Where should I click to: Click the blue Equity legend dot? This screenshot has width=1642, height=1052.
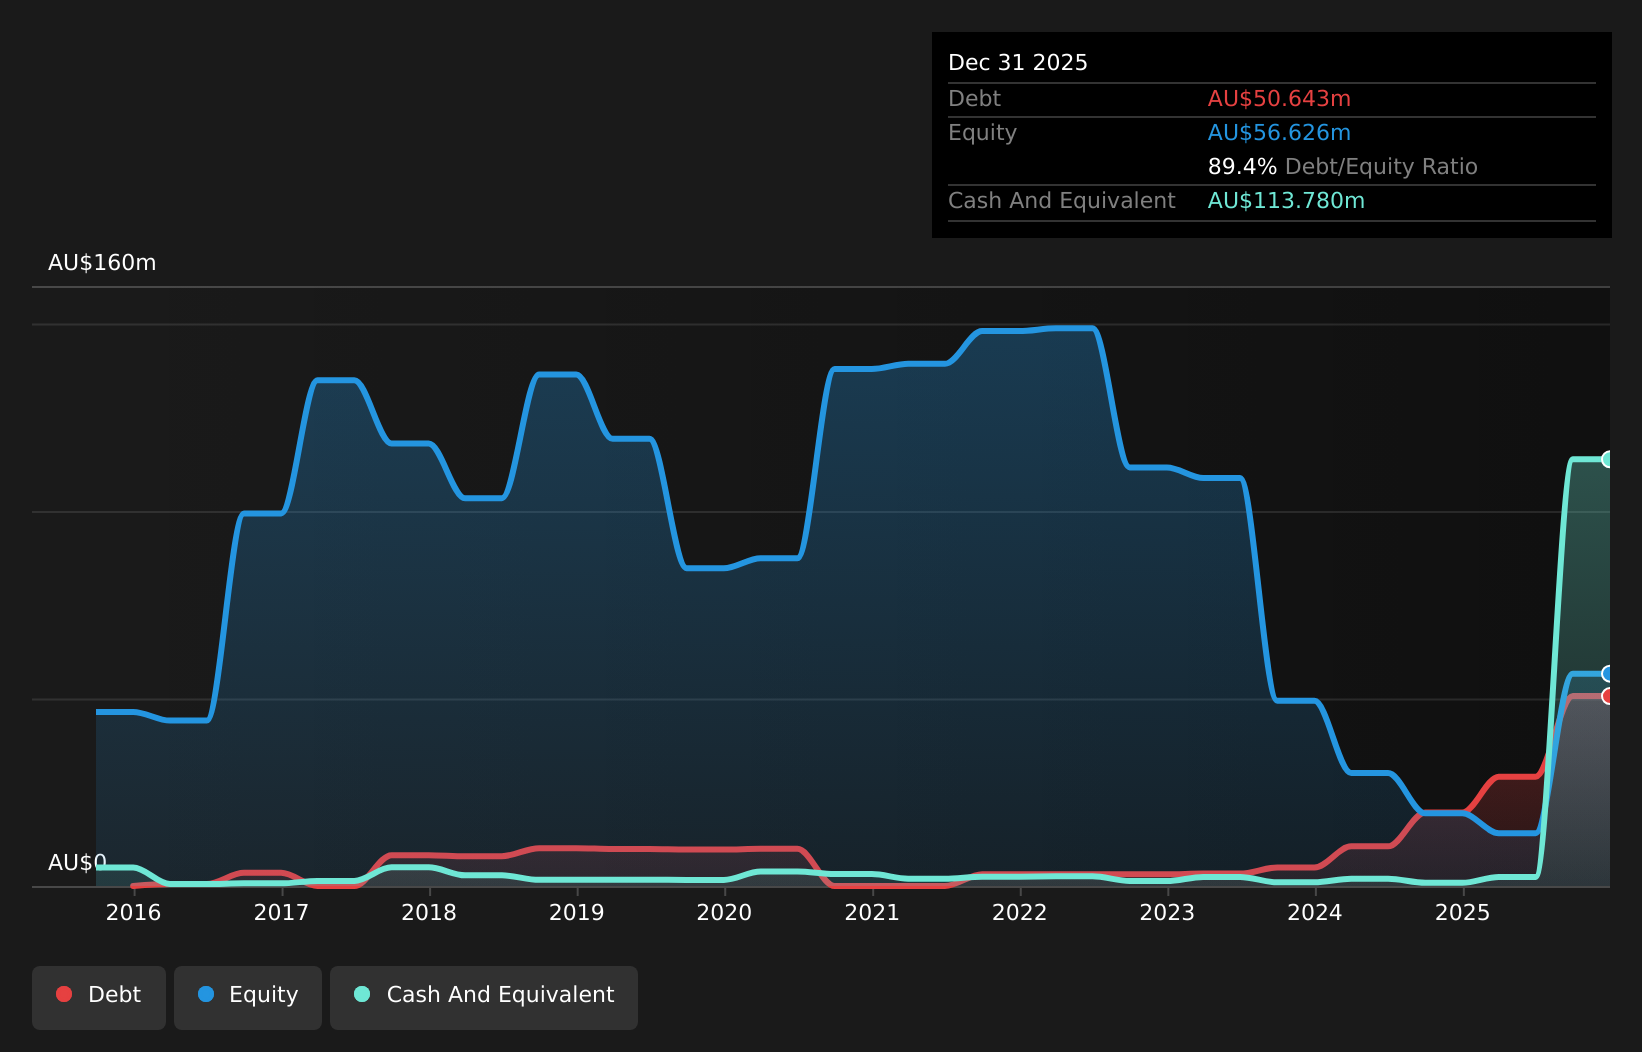[x=206, y=994]
